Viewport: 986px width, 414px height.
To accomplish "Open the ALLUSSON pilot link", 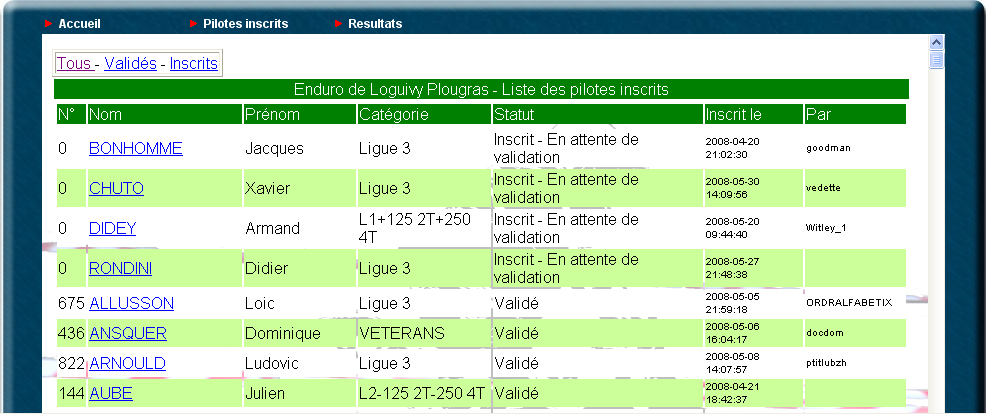I will [131, 303].
